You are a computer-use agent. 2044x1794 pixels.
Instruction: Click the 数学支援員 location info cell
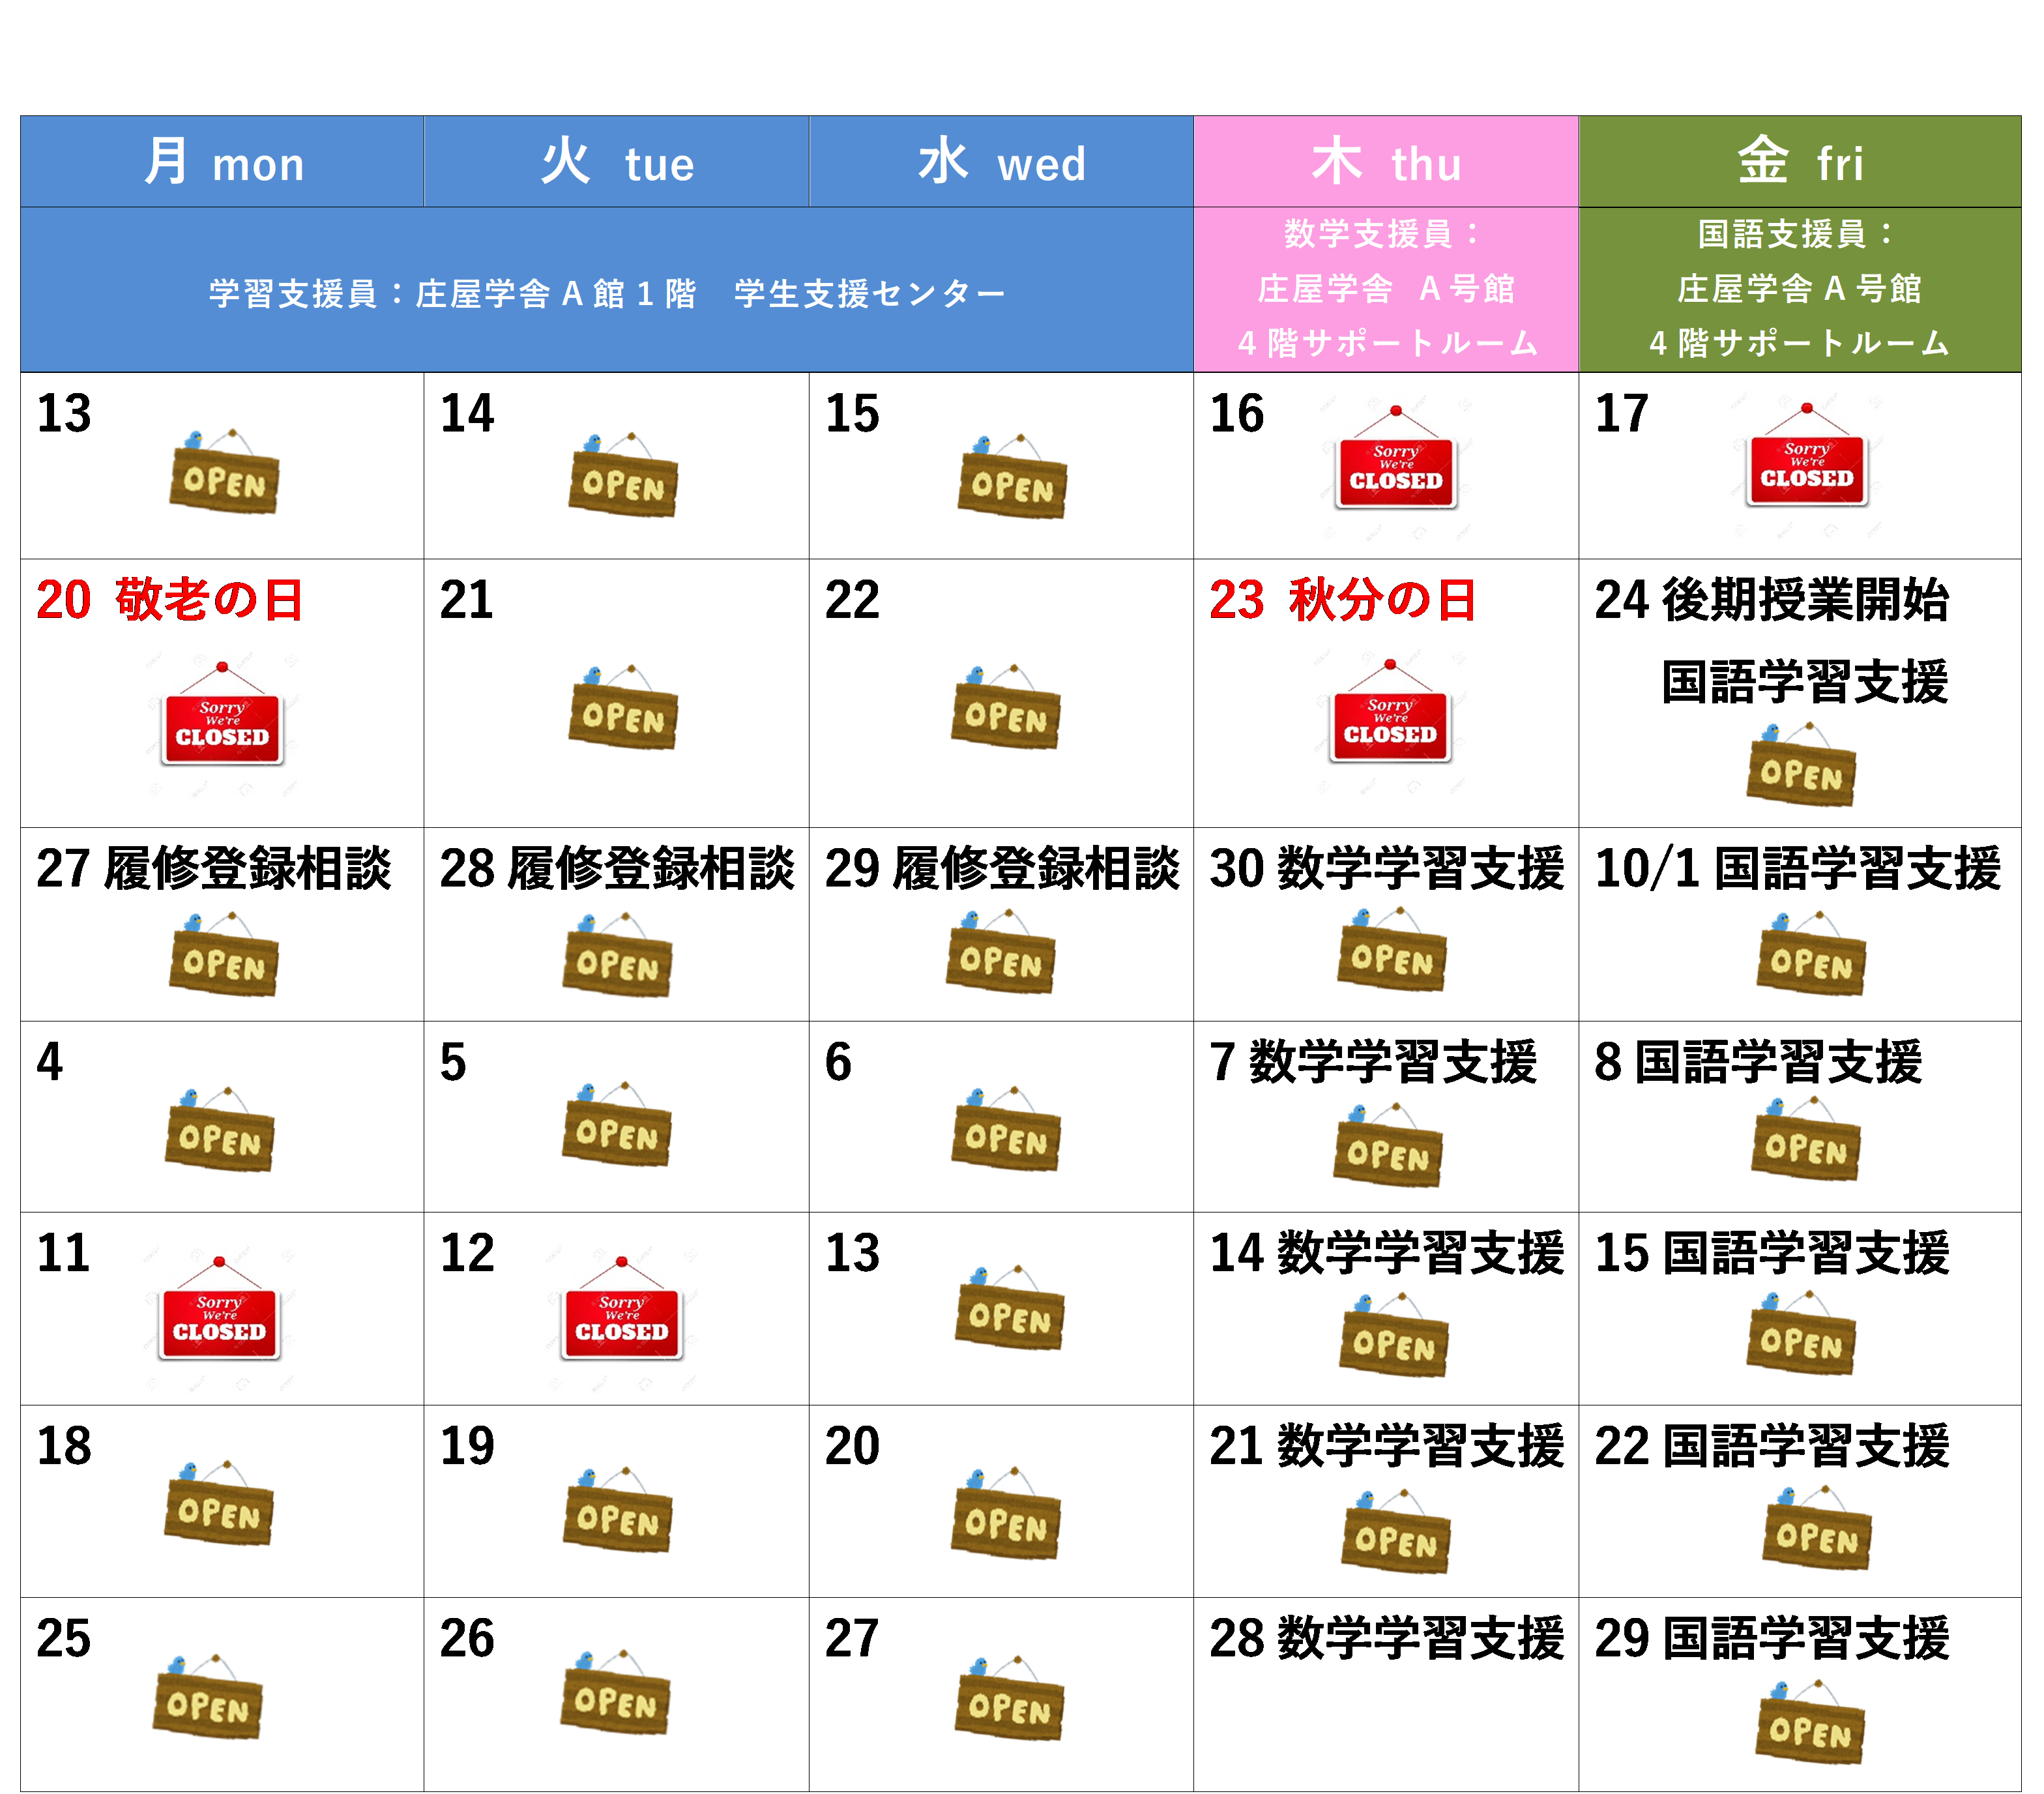click(1386, 290)
